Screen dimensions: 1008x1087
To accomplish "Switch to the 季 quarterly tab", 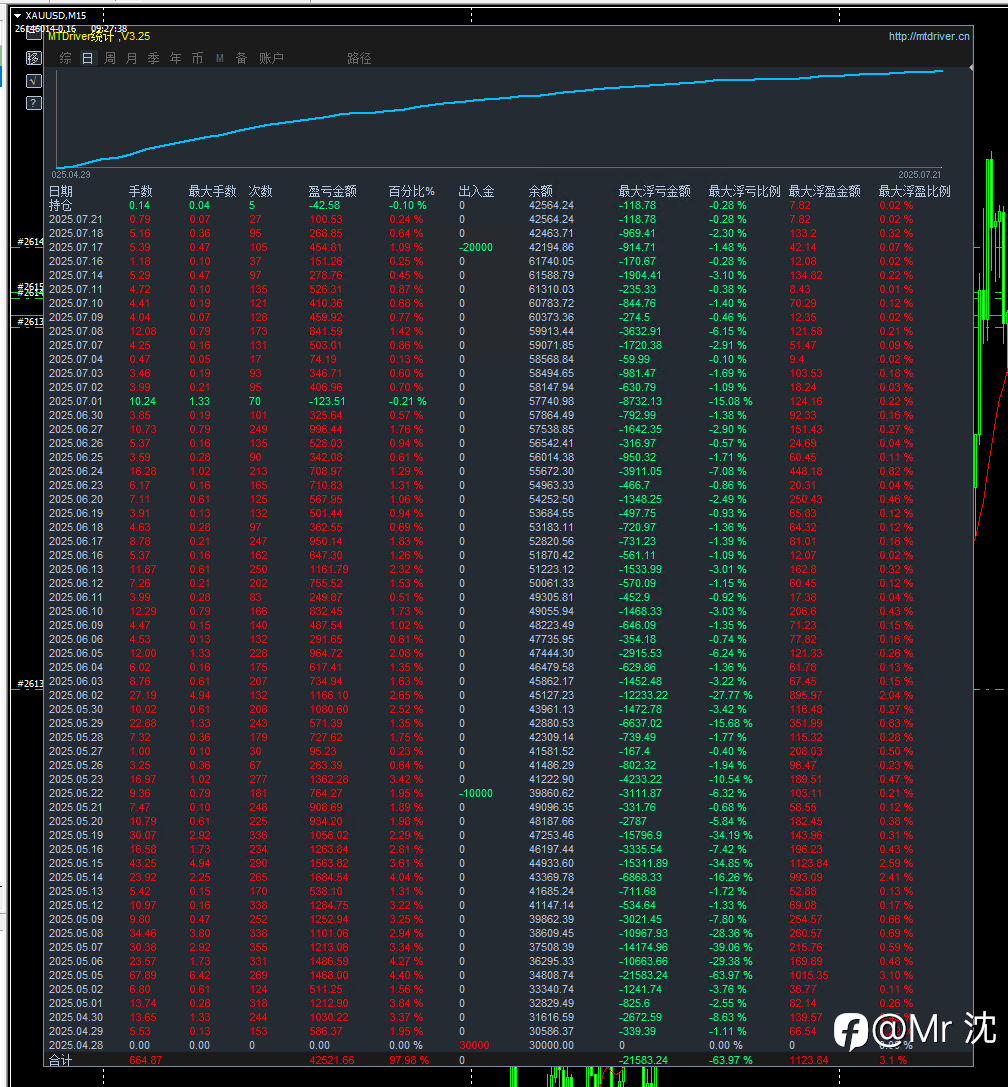I will click(x=154, y=58).
